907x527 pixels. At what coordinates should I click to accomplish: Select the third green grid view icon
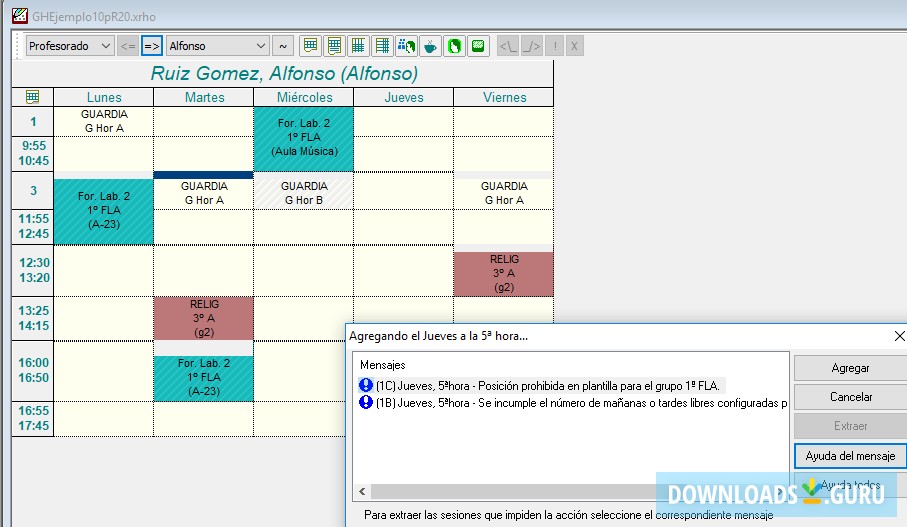358,46
